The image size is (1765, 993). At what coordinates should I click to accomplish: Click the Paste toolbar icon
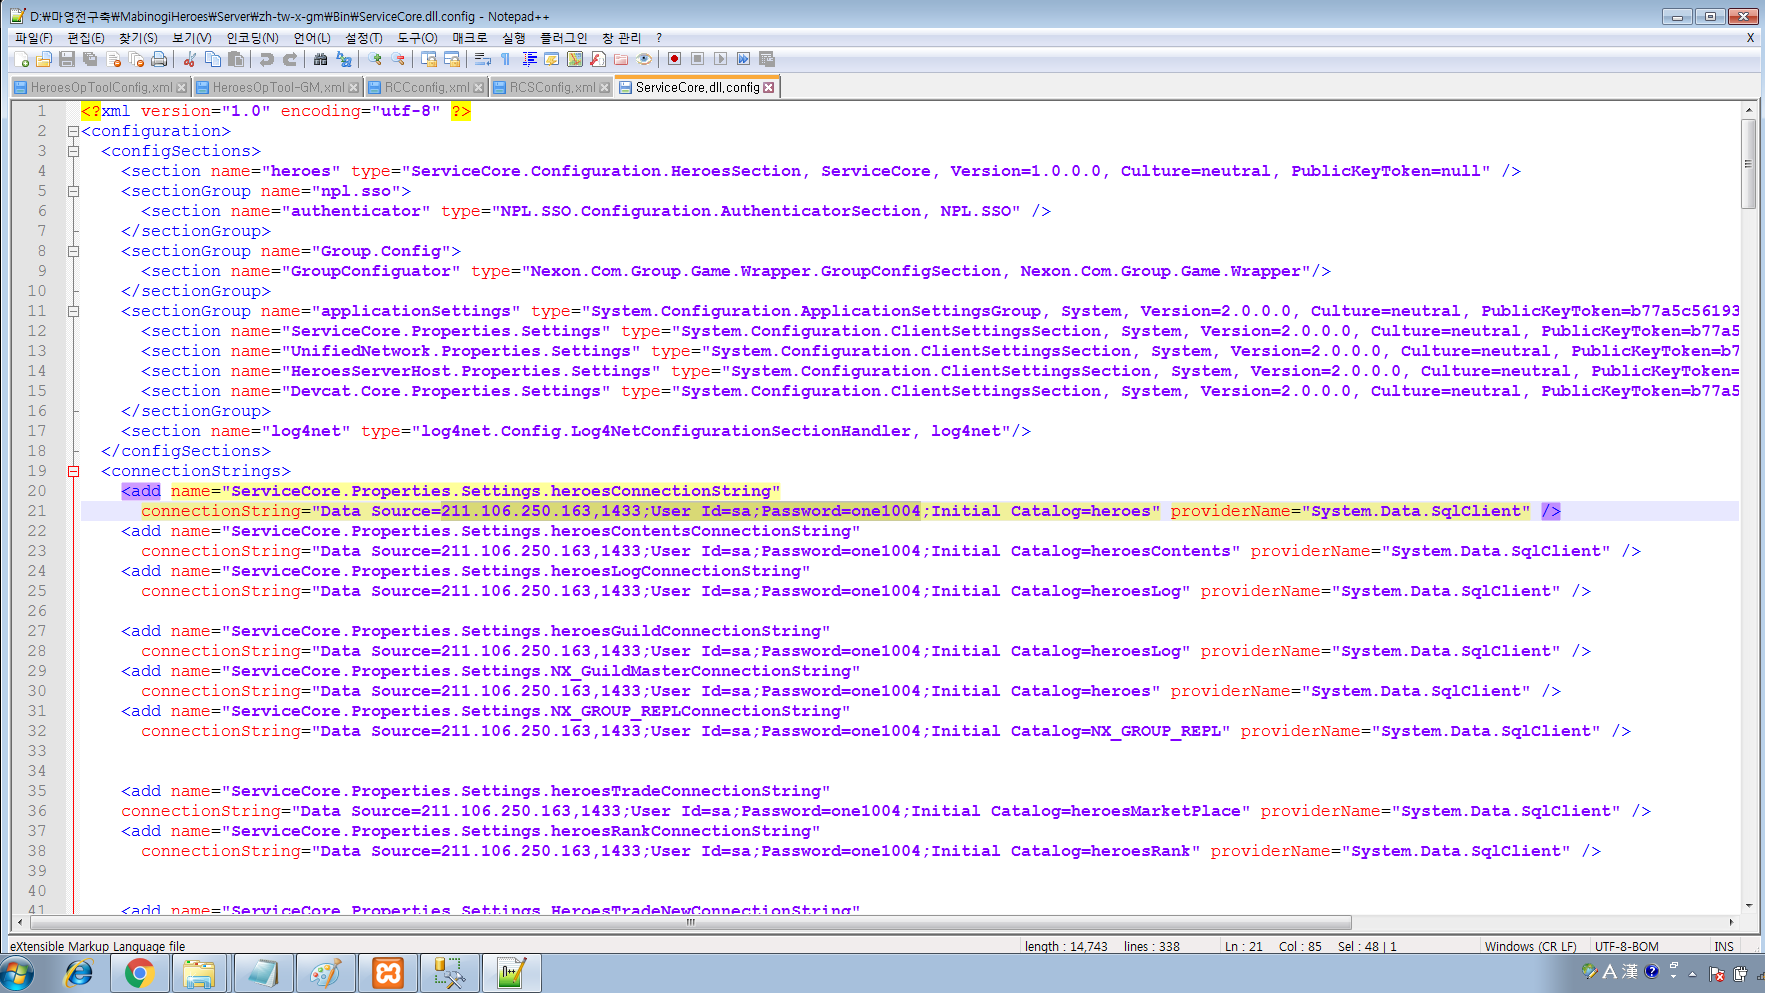pyautogui.click(x=235, y=59)
